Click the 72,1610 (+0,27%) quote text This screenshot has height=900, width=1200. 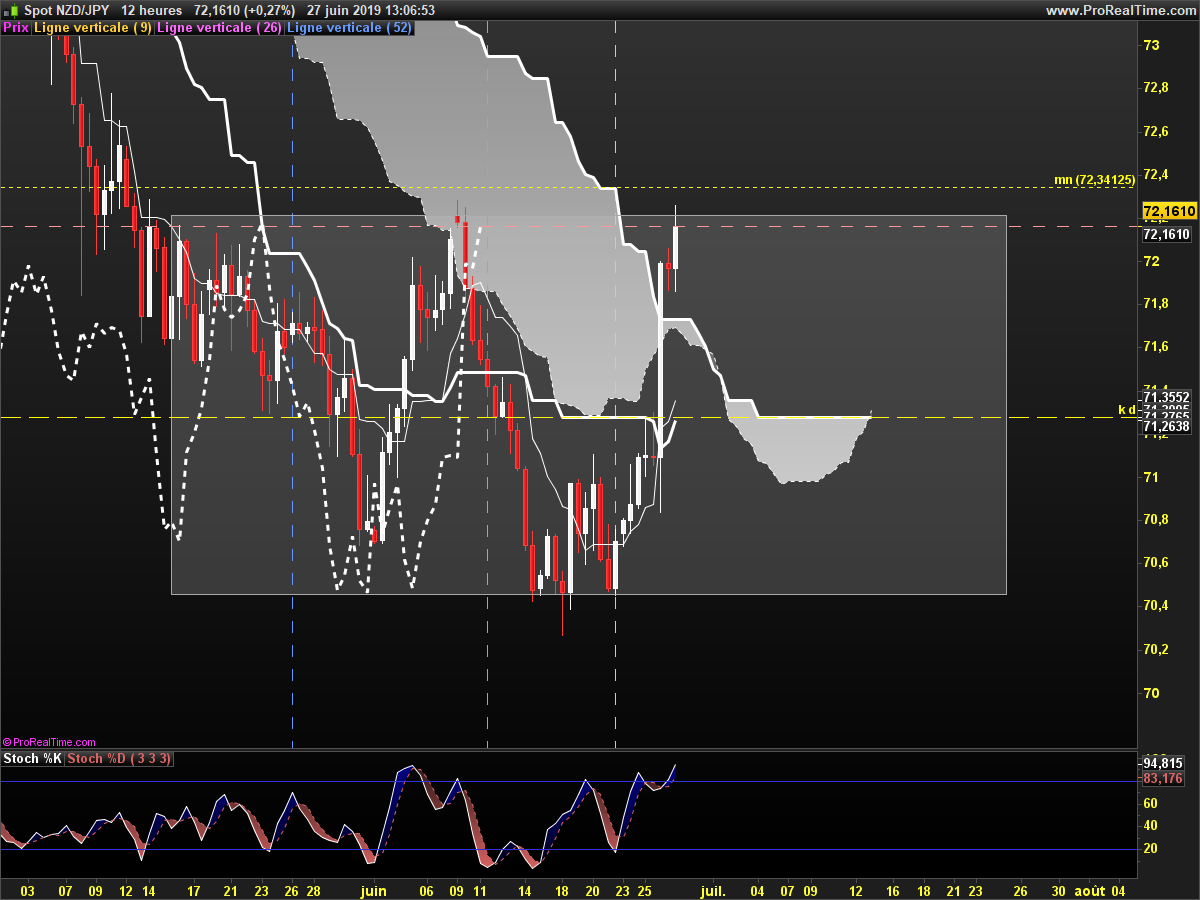click(x=244, y=10)
